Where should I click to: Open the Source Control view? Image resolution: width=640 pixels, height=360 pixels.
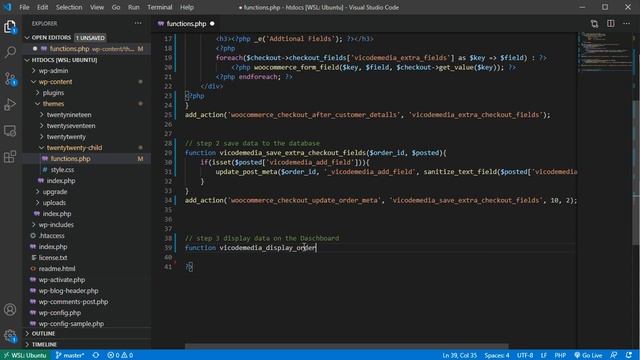click(x=10, y=78)
